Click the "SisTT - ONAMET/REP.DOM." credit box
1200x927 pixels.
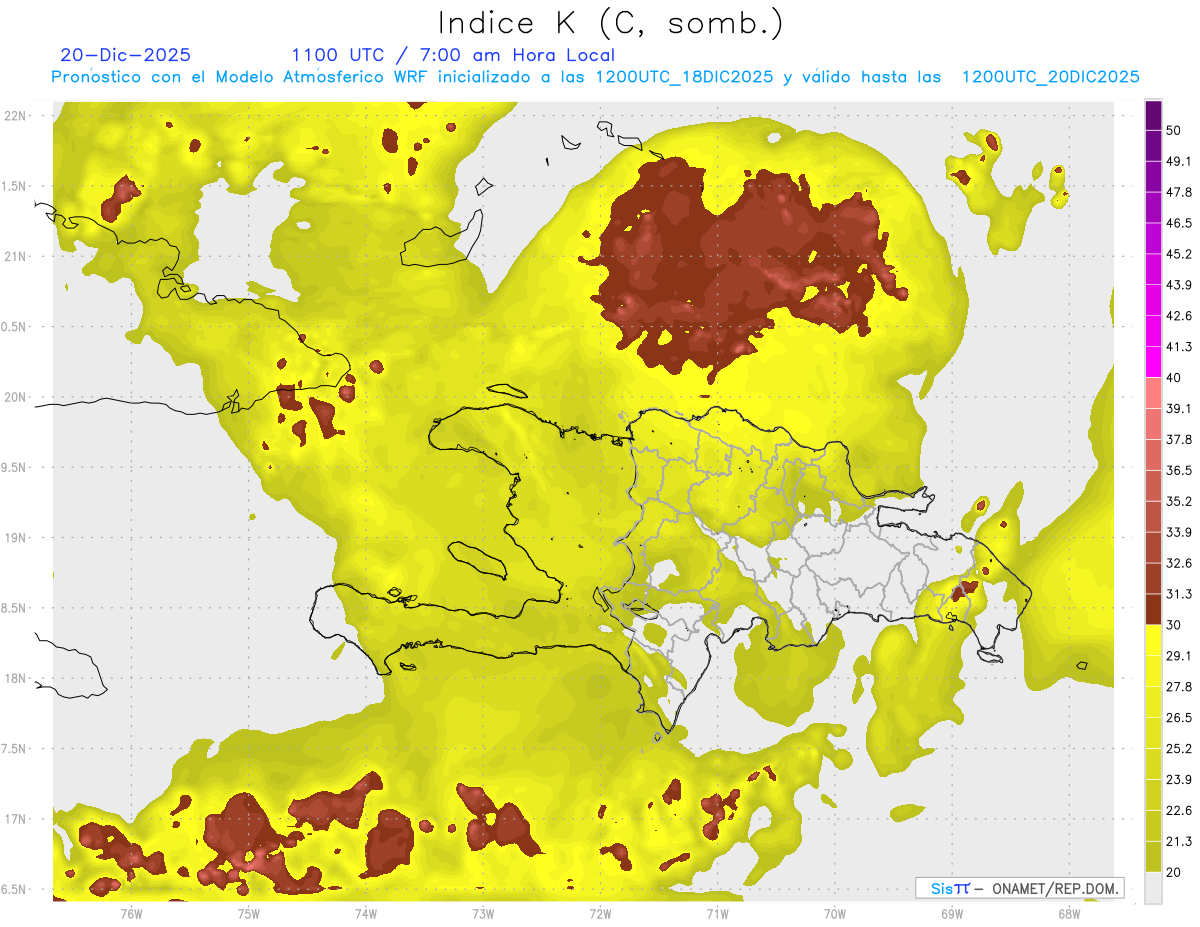pyautogui.click(x=1019, y=888)
